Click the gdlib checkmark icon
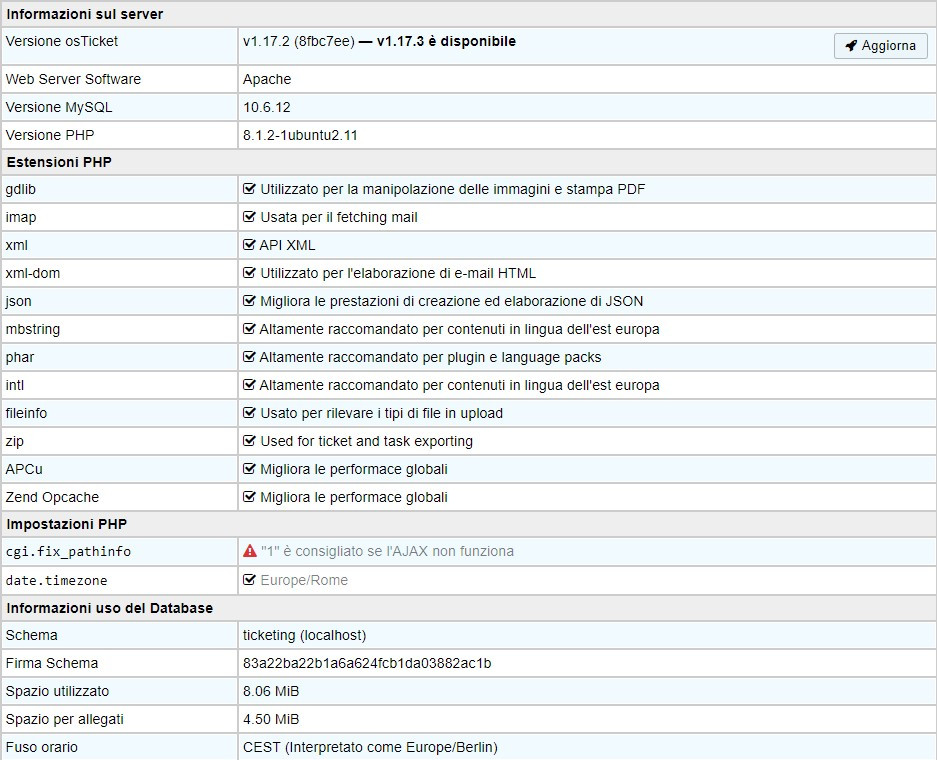 tap(250, 189)
